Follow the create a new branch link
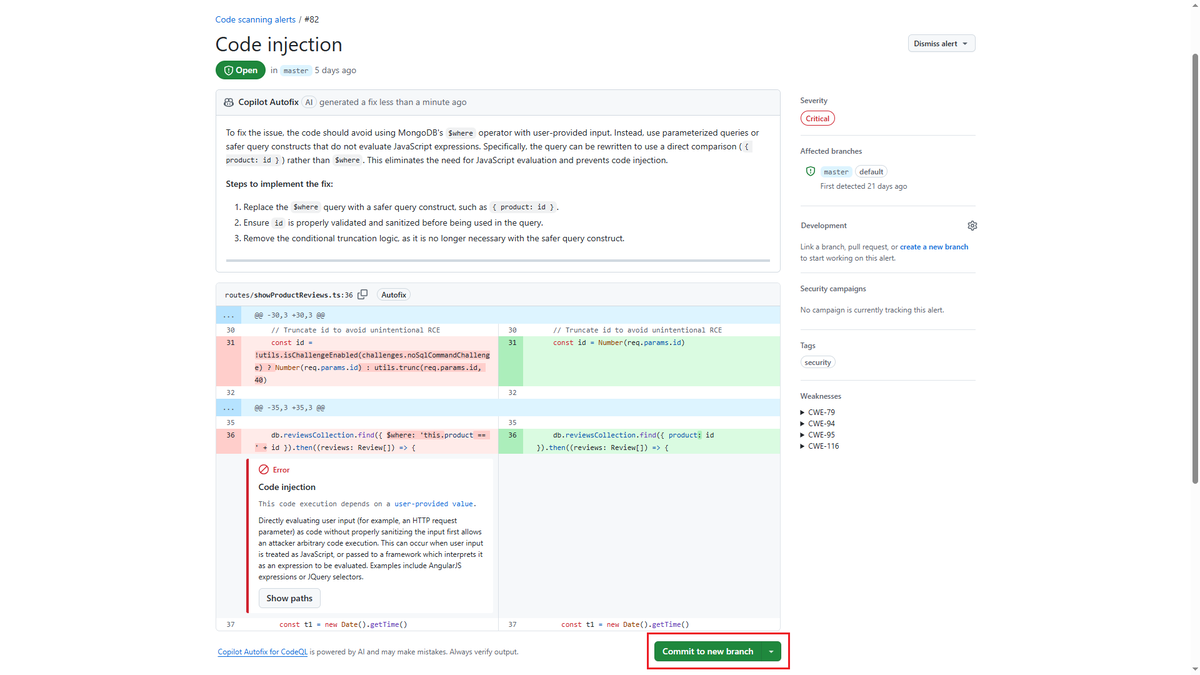The width and height of the screenshot is (1200, 675). [x=934, y=247]
